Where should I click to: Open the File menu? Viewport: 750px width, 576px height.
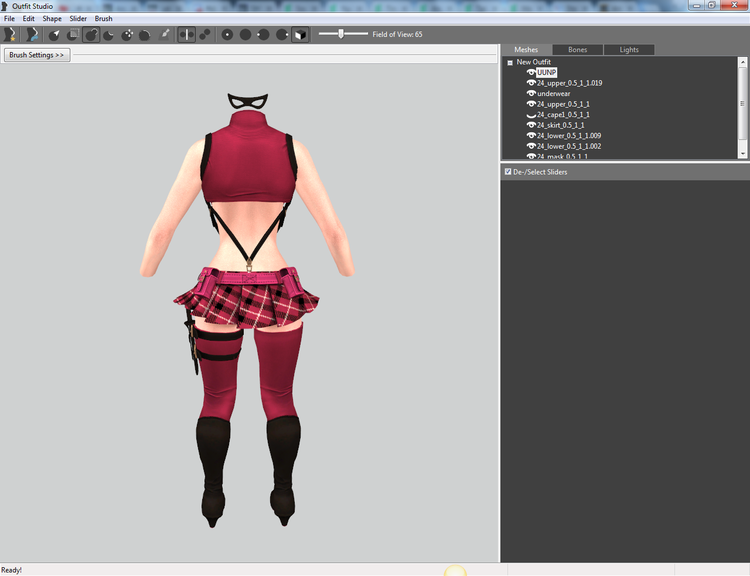click(x=10, y=19)
